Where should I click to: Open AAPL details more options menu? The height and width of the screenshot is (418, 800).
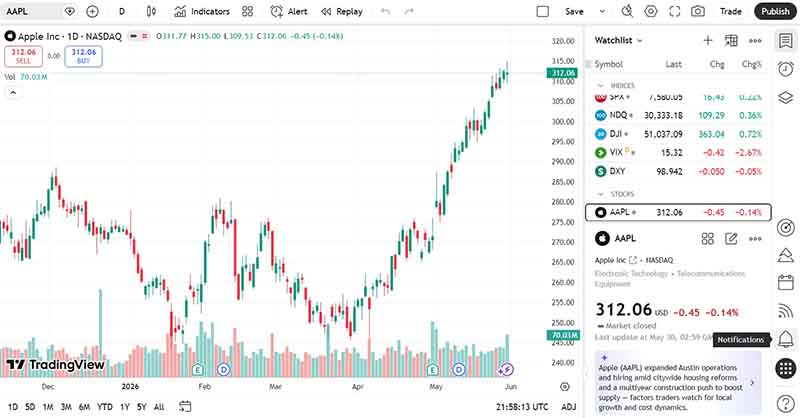(x=755, y=238)
